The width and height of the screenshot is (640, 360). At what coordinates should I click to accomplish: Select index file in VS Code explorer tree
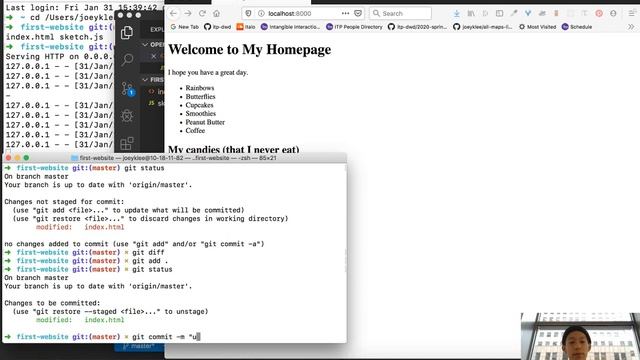click(x=156, y=91)
